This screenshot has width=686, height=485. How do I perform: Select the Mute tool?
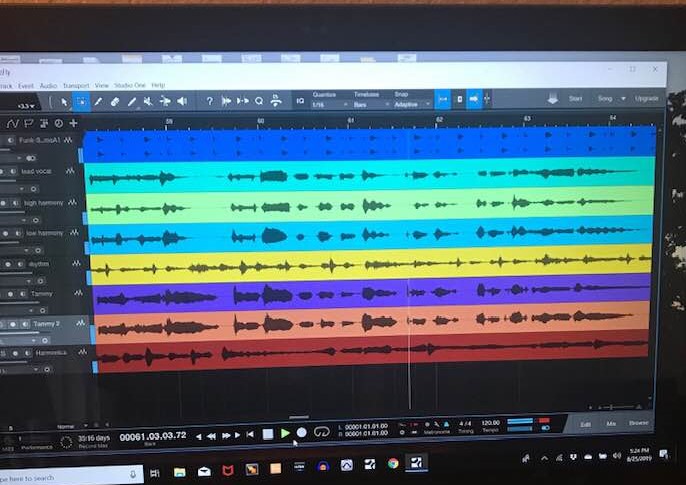148,101
